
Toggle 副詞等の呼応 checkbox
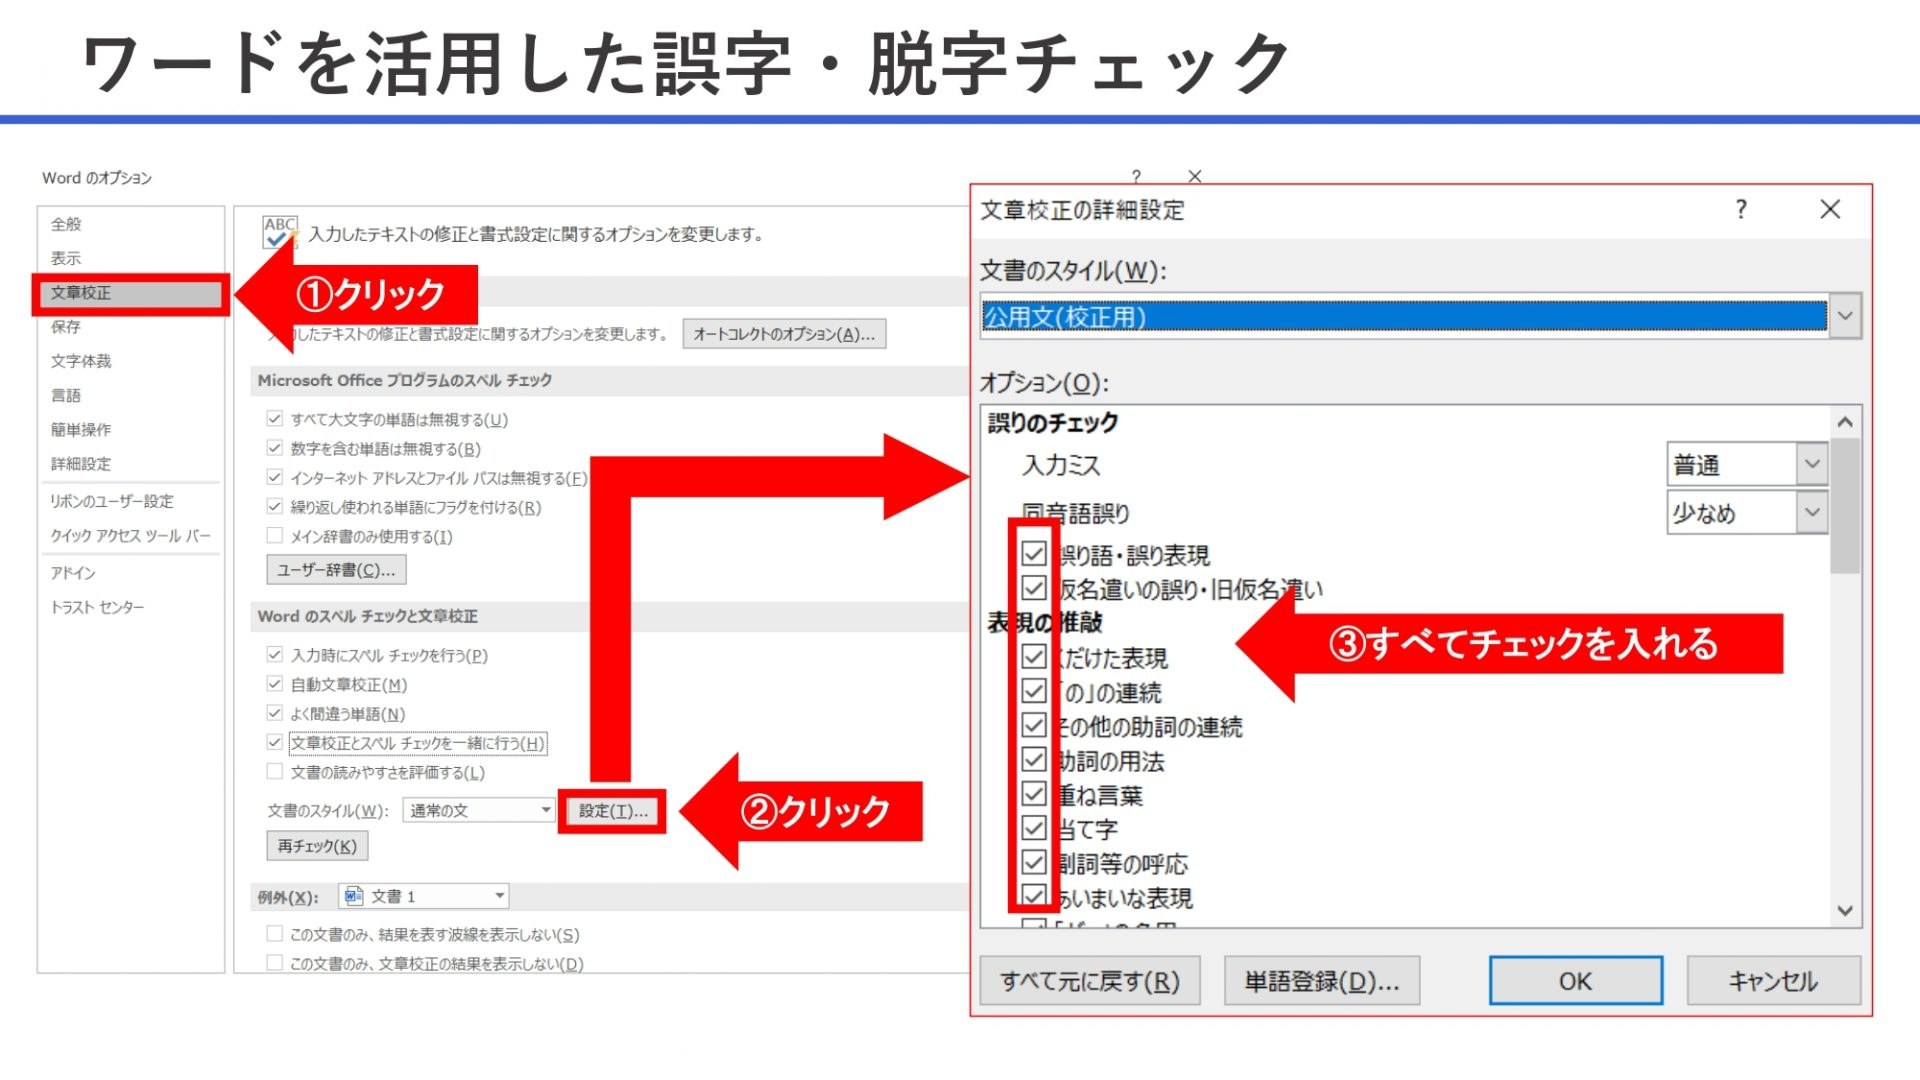coord(1034,862)
